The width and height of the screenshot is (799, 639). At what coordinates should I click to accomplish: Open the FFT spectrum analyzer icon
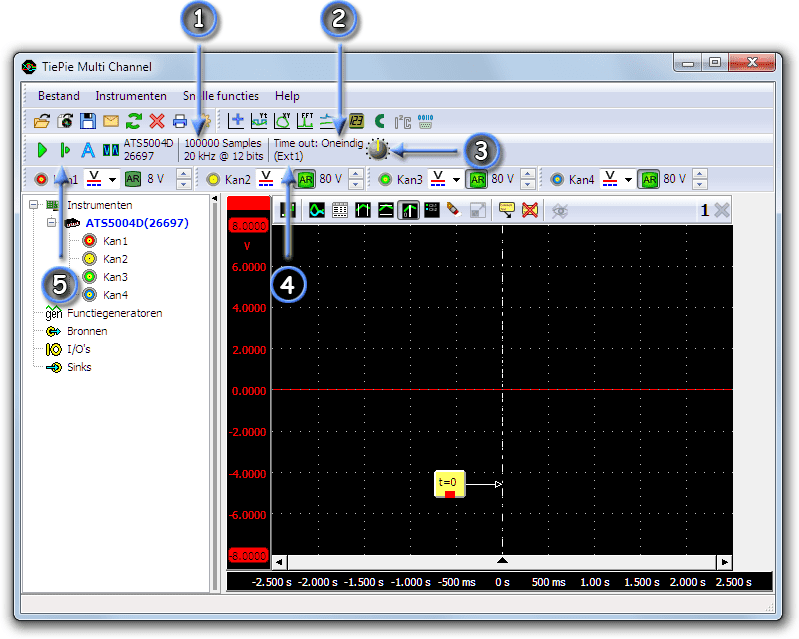click(305, 121)
